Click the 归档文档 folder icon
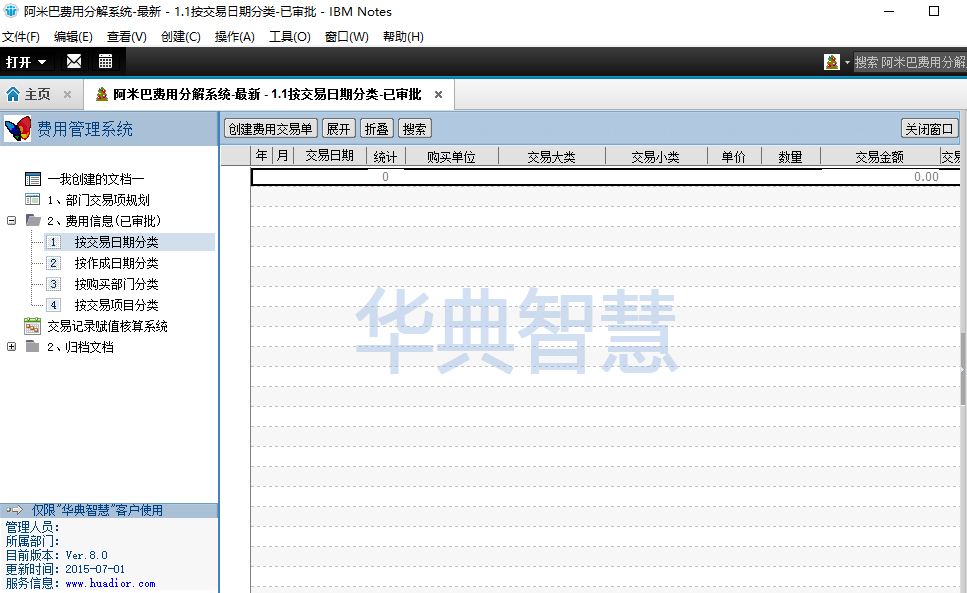Image resolution: width=967 pixels, height=593 pixels. click(x=33, y=346)
